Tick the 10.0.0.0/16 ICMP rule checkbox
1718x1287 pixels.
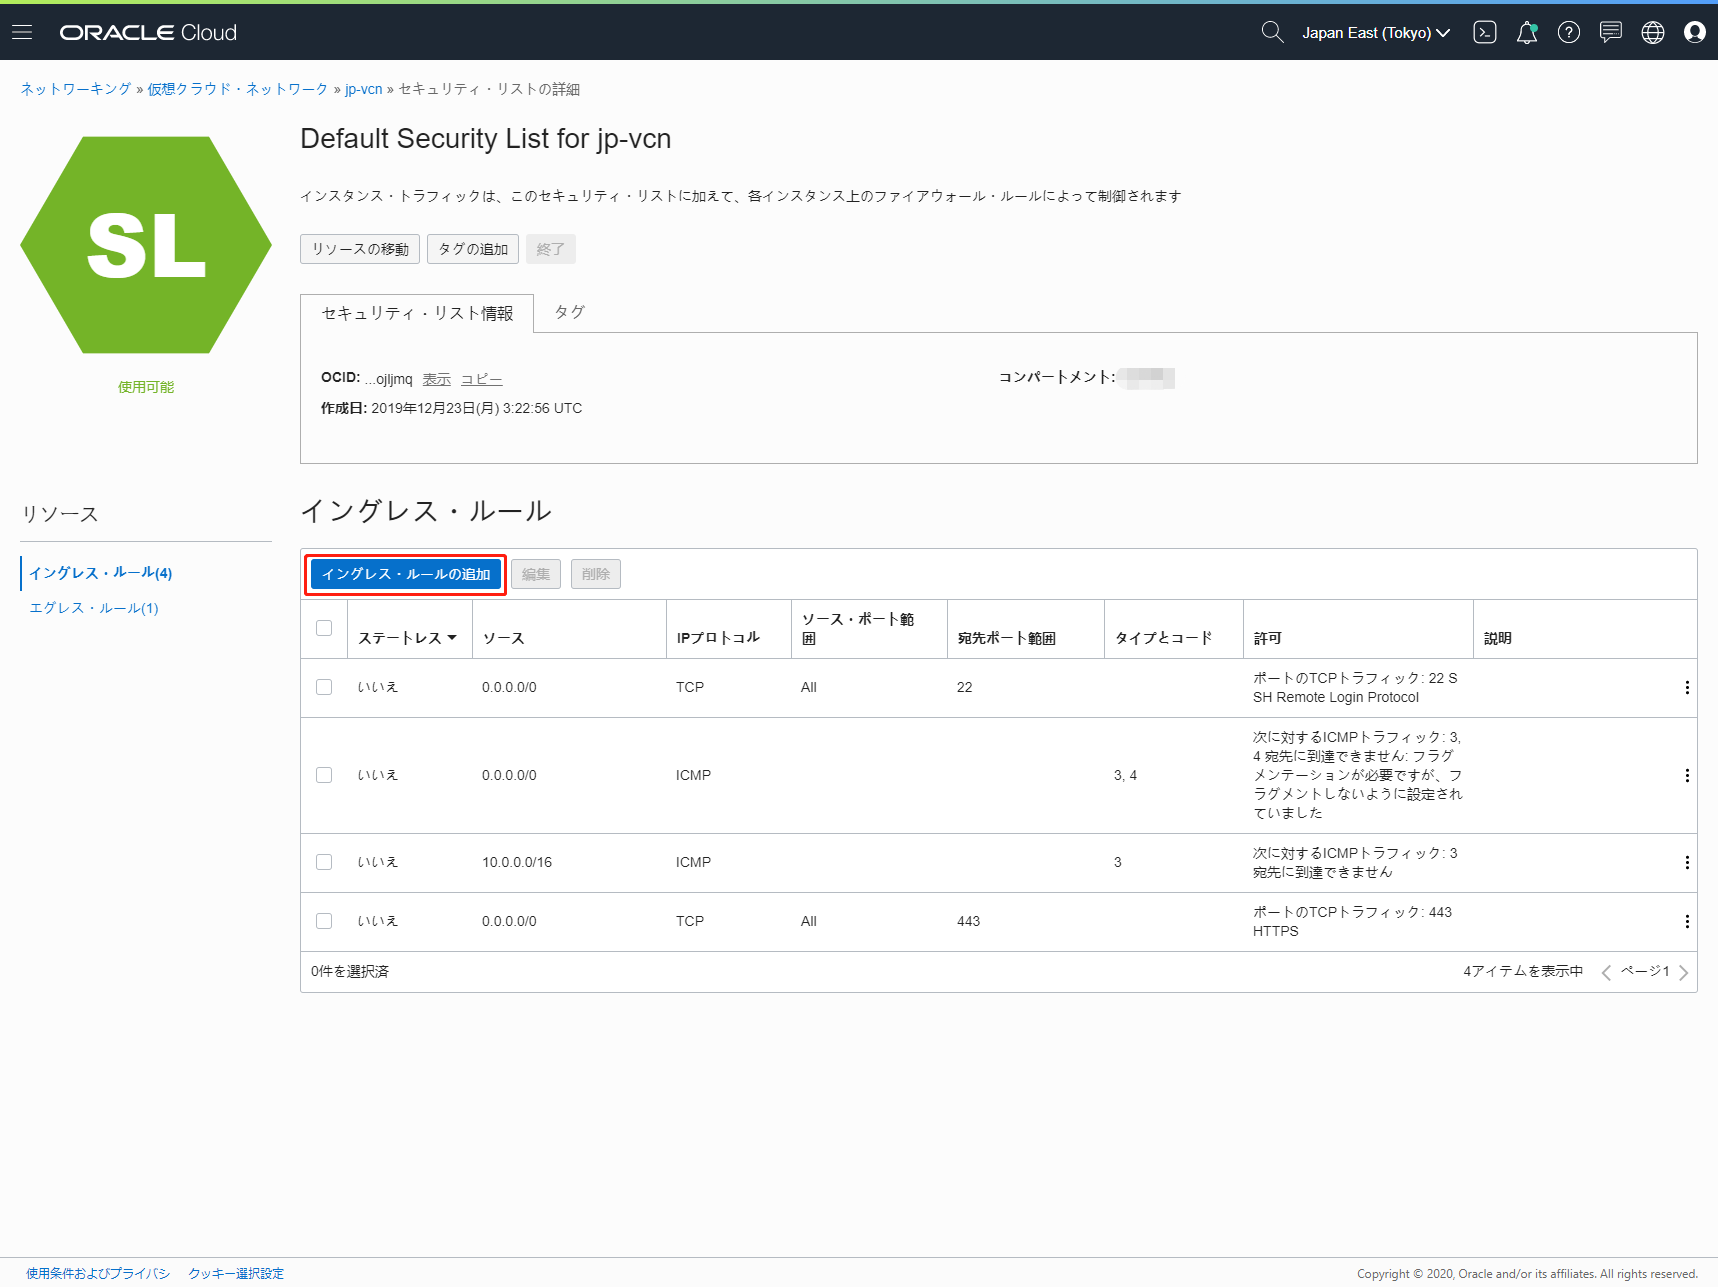pos(324,862)
